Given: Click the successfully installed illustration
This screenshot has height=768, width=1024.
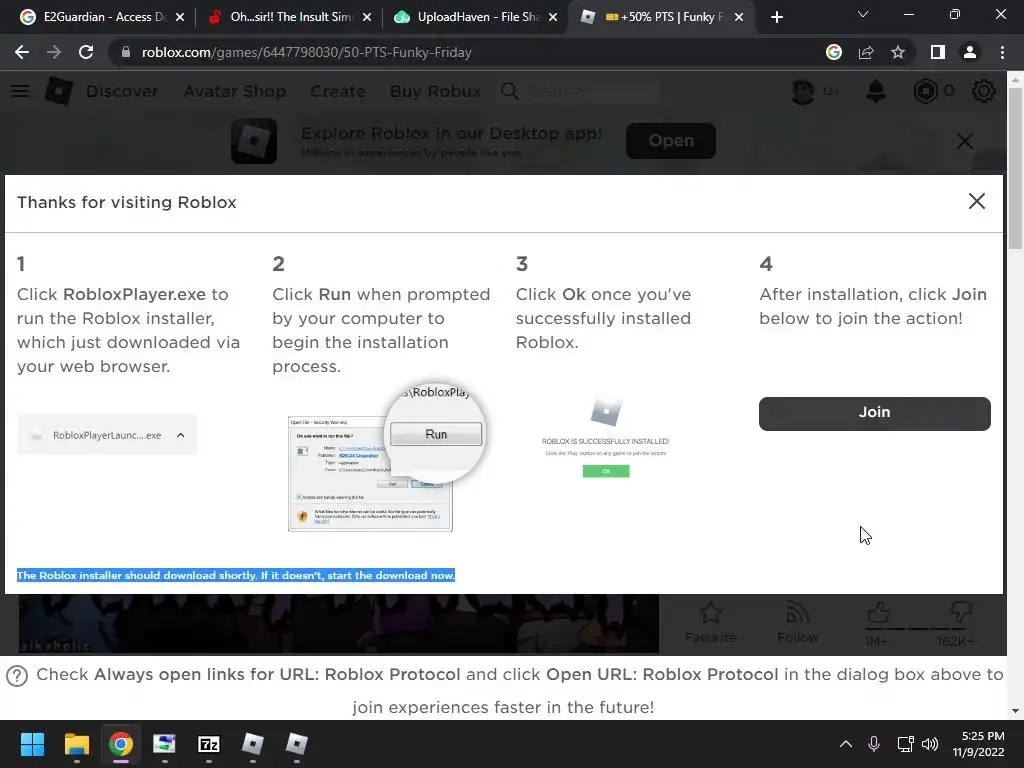Looking at the screenshot, I should [x=605, y=436].
